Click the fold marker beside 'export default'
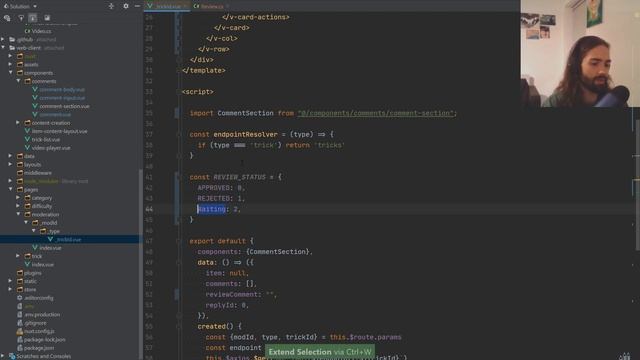 pos(179,241)
